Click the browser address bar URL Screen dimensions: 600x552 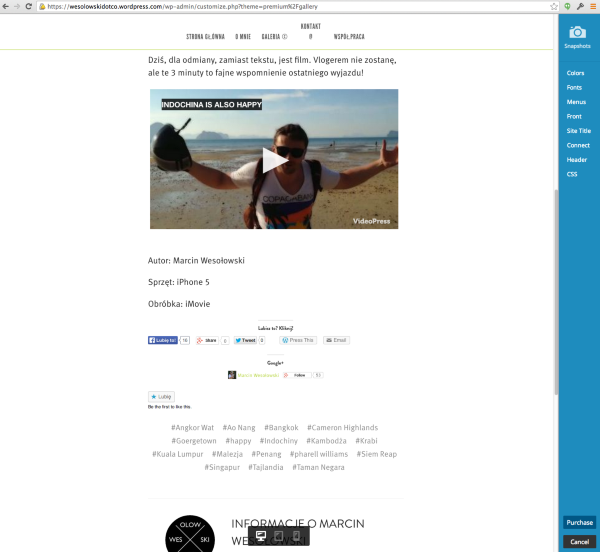291,7
